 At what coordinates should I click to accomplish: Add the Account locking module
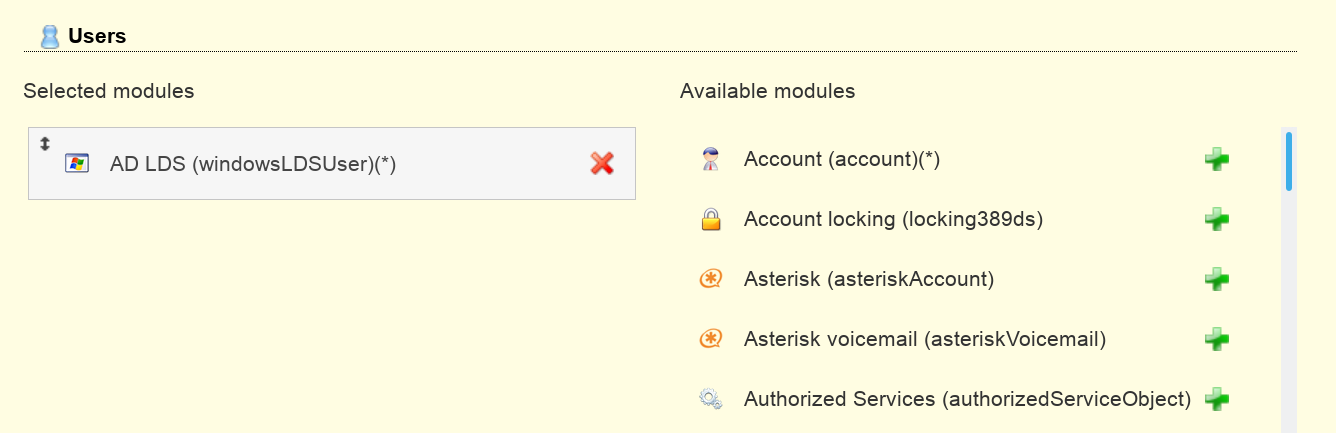(x=1217, y=220)
